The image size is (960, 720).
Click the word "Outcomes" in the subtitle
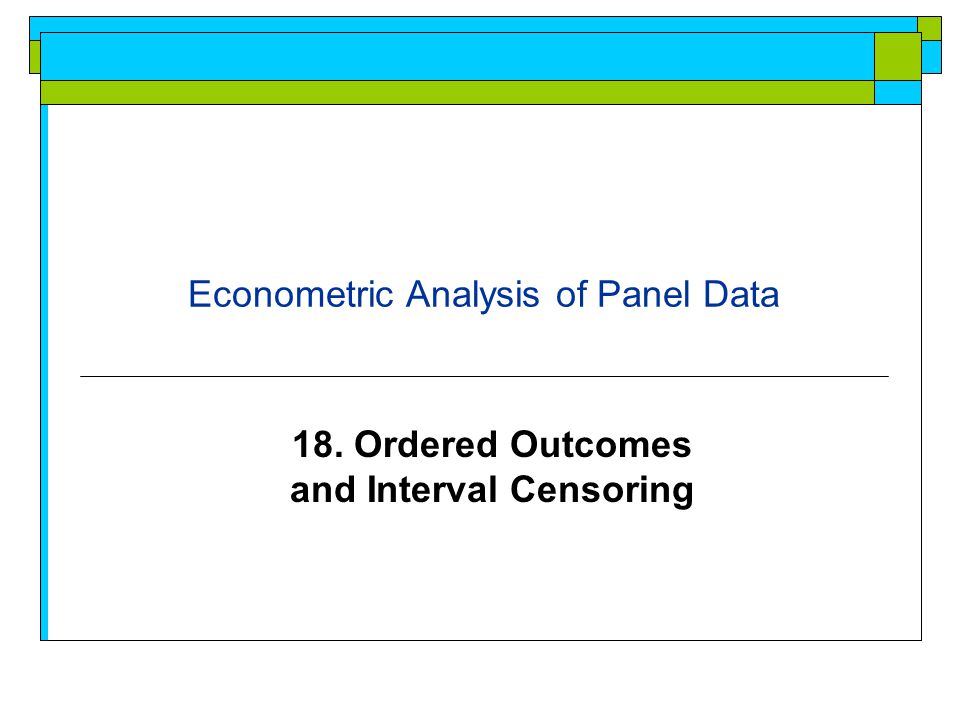(x=601, y=444)
